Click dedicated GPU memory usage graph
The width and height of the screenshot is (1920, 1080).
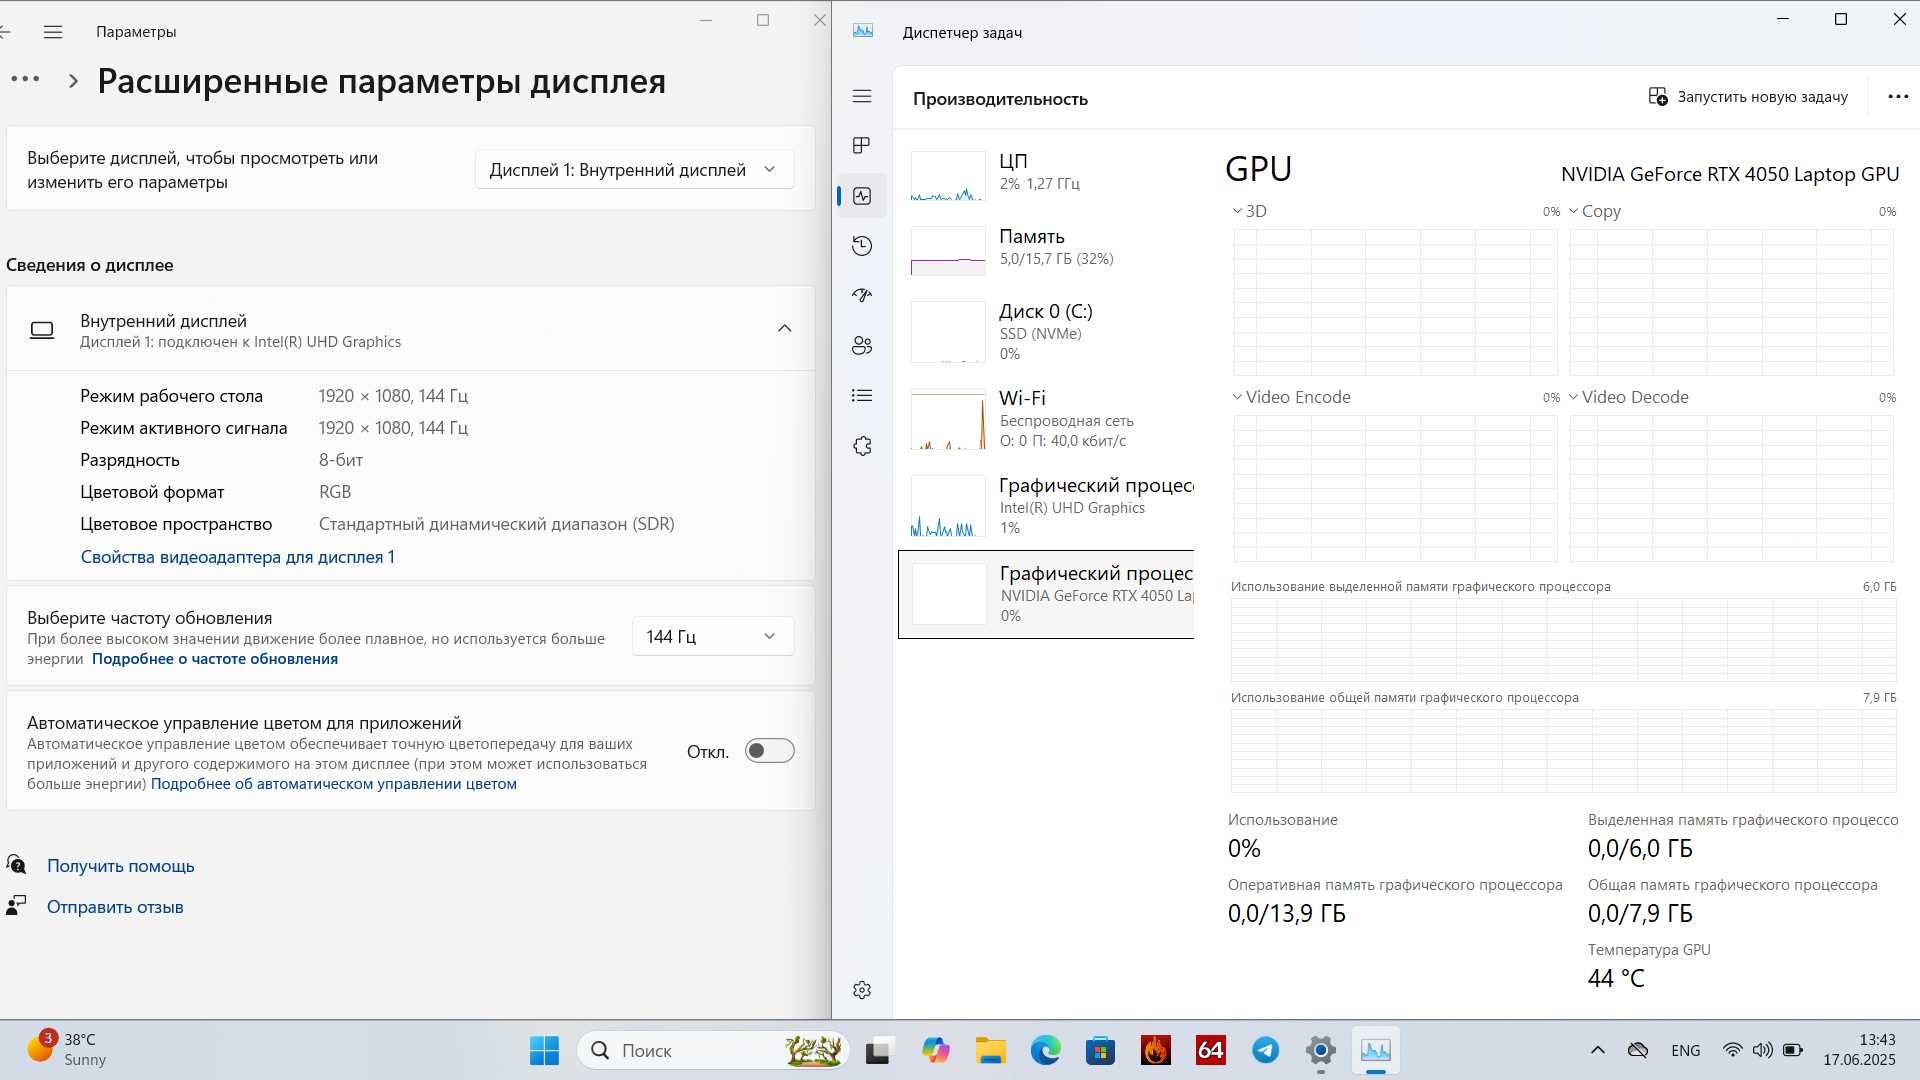coord(1563,640)
